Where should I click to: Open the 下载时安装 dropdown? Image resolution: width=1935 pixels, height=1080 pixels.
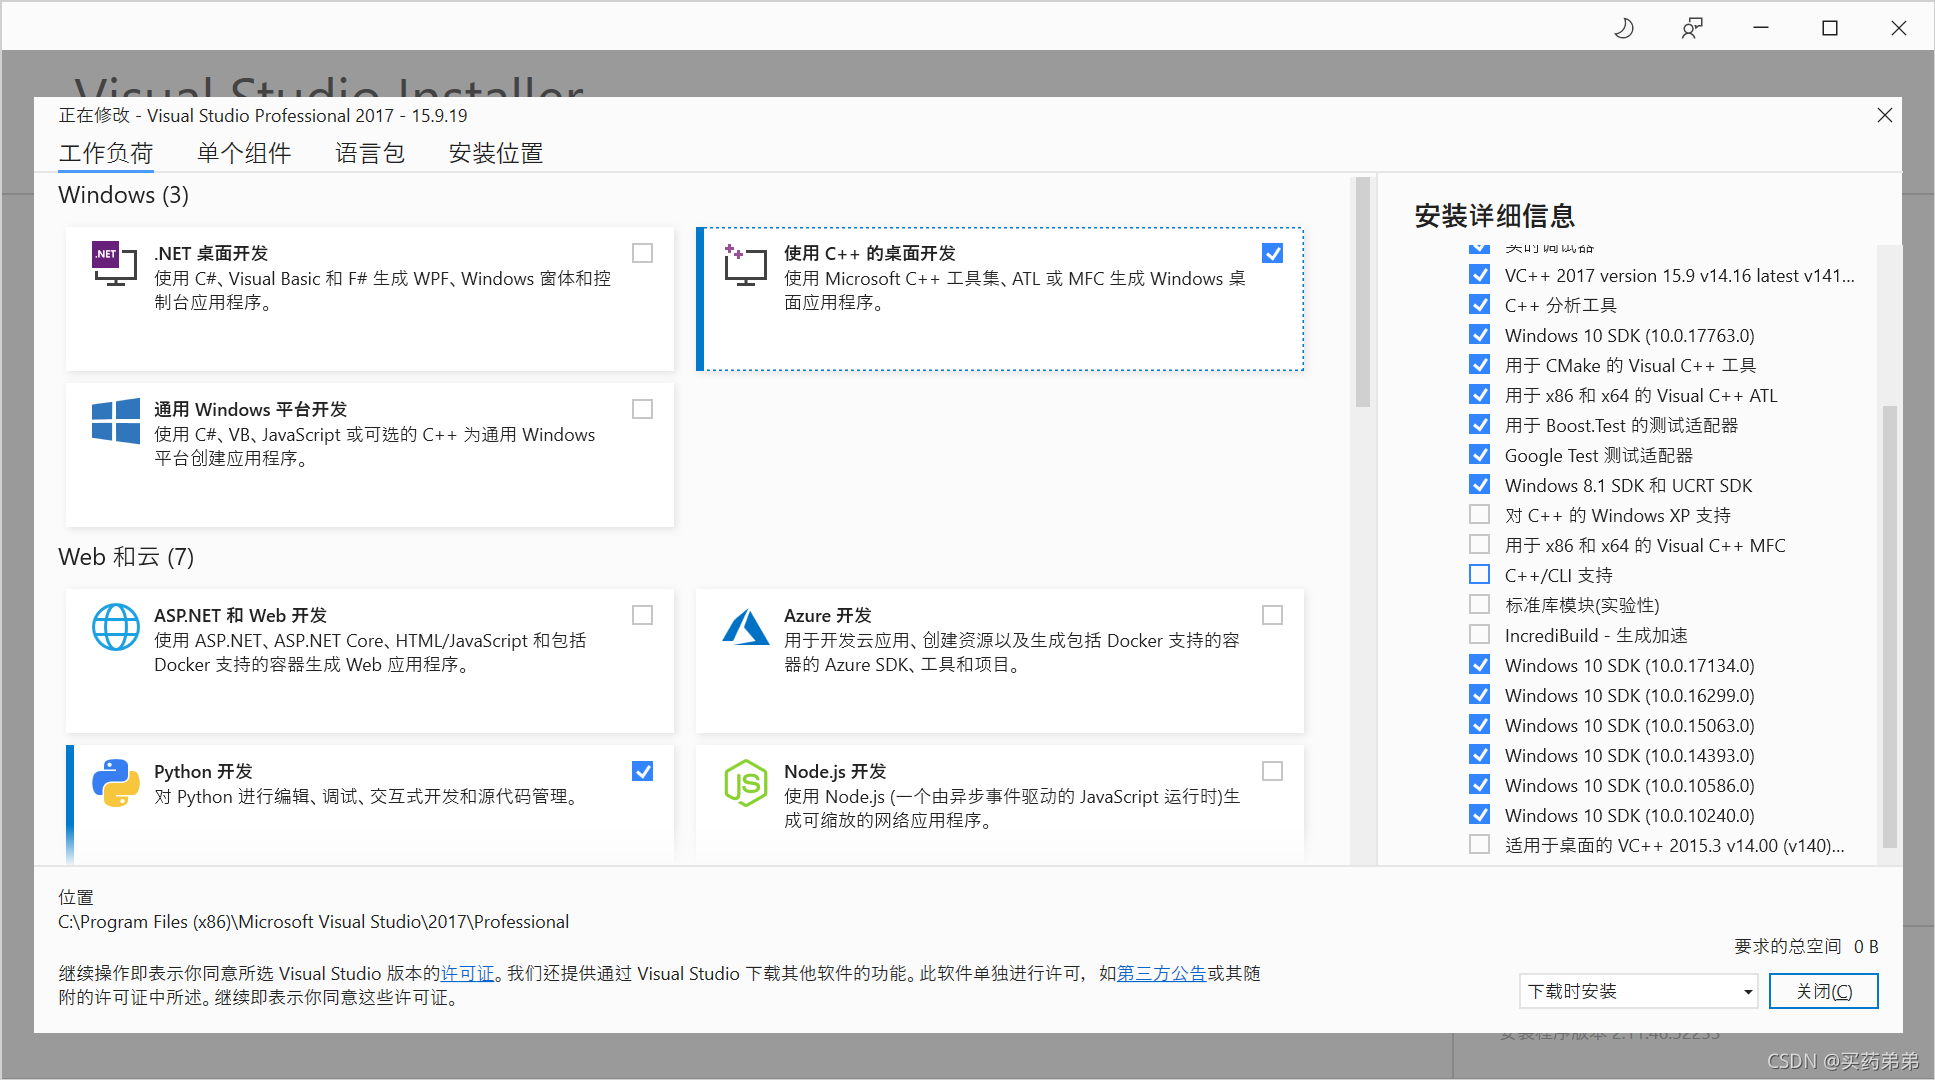coord(1638,991)
